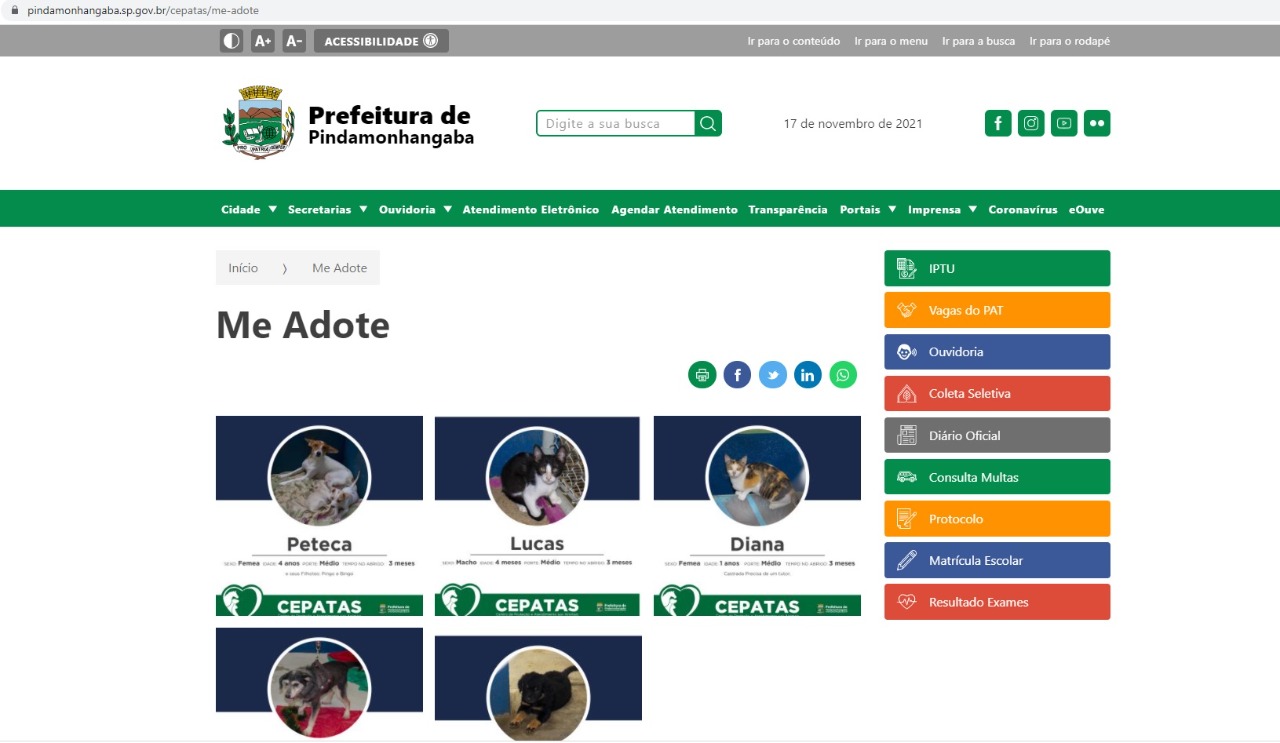The width and height of the screenshot is (1280, 743).
Task: Open the IPTU sidebar button
Action: point(997,269)
